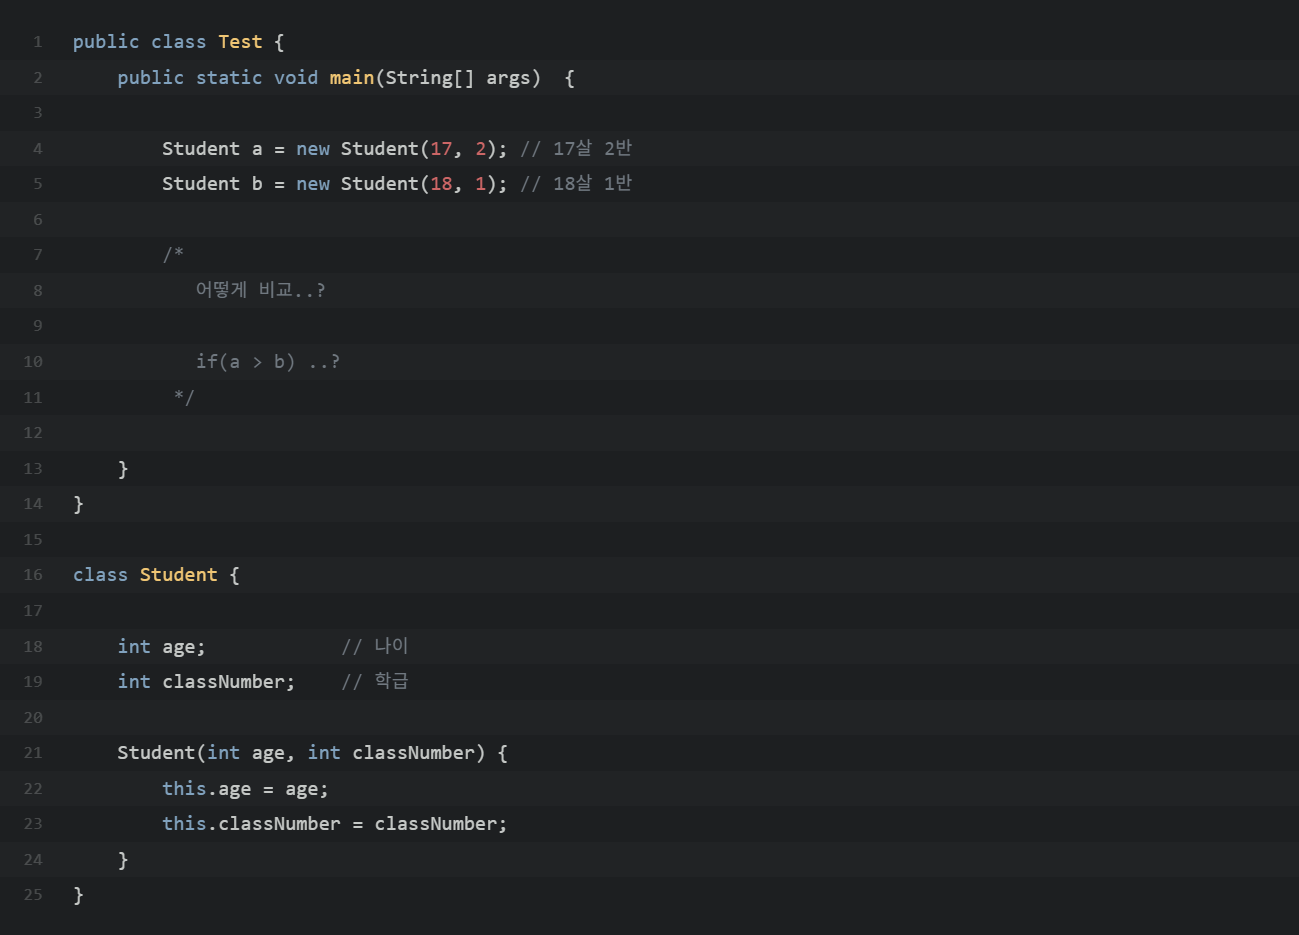
Task: Click this.classNumber assignment on line 23
Action: click(335, 824)
